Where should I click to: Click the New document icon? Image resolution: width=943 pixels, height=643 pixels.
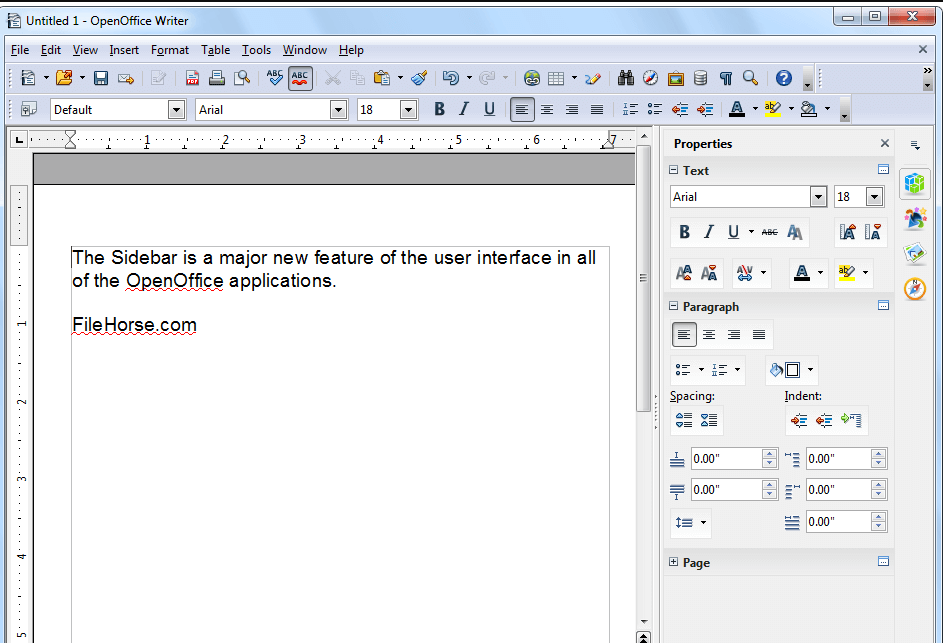tap(28, 78)
